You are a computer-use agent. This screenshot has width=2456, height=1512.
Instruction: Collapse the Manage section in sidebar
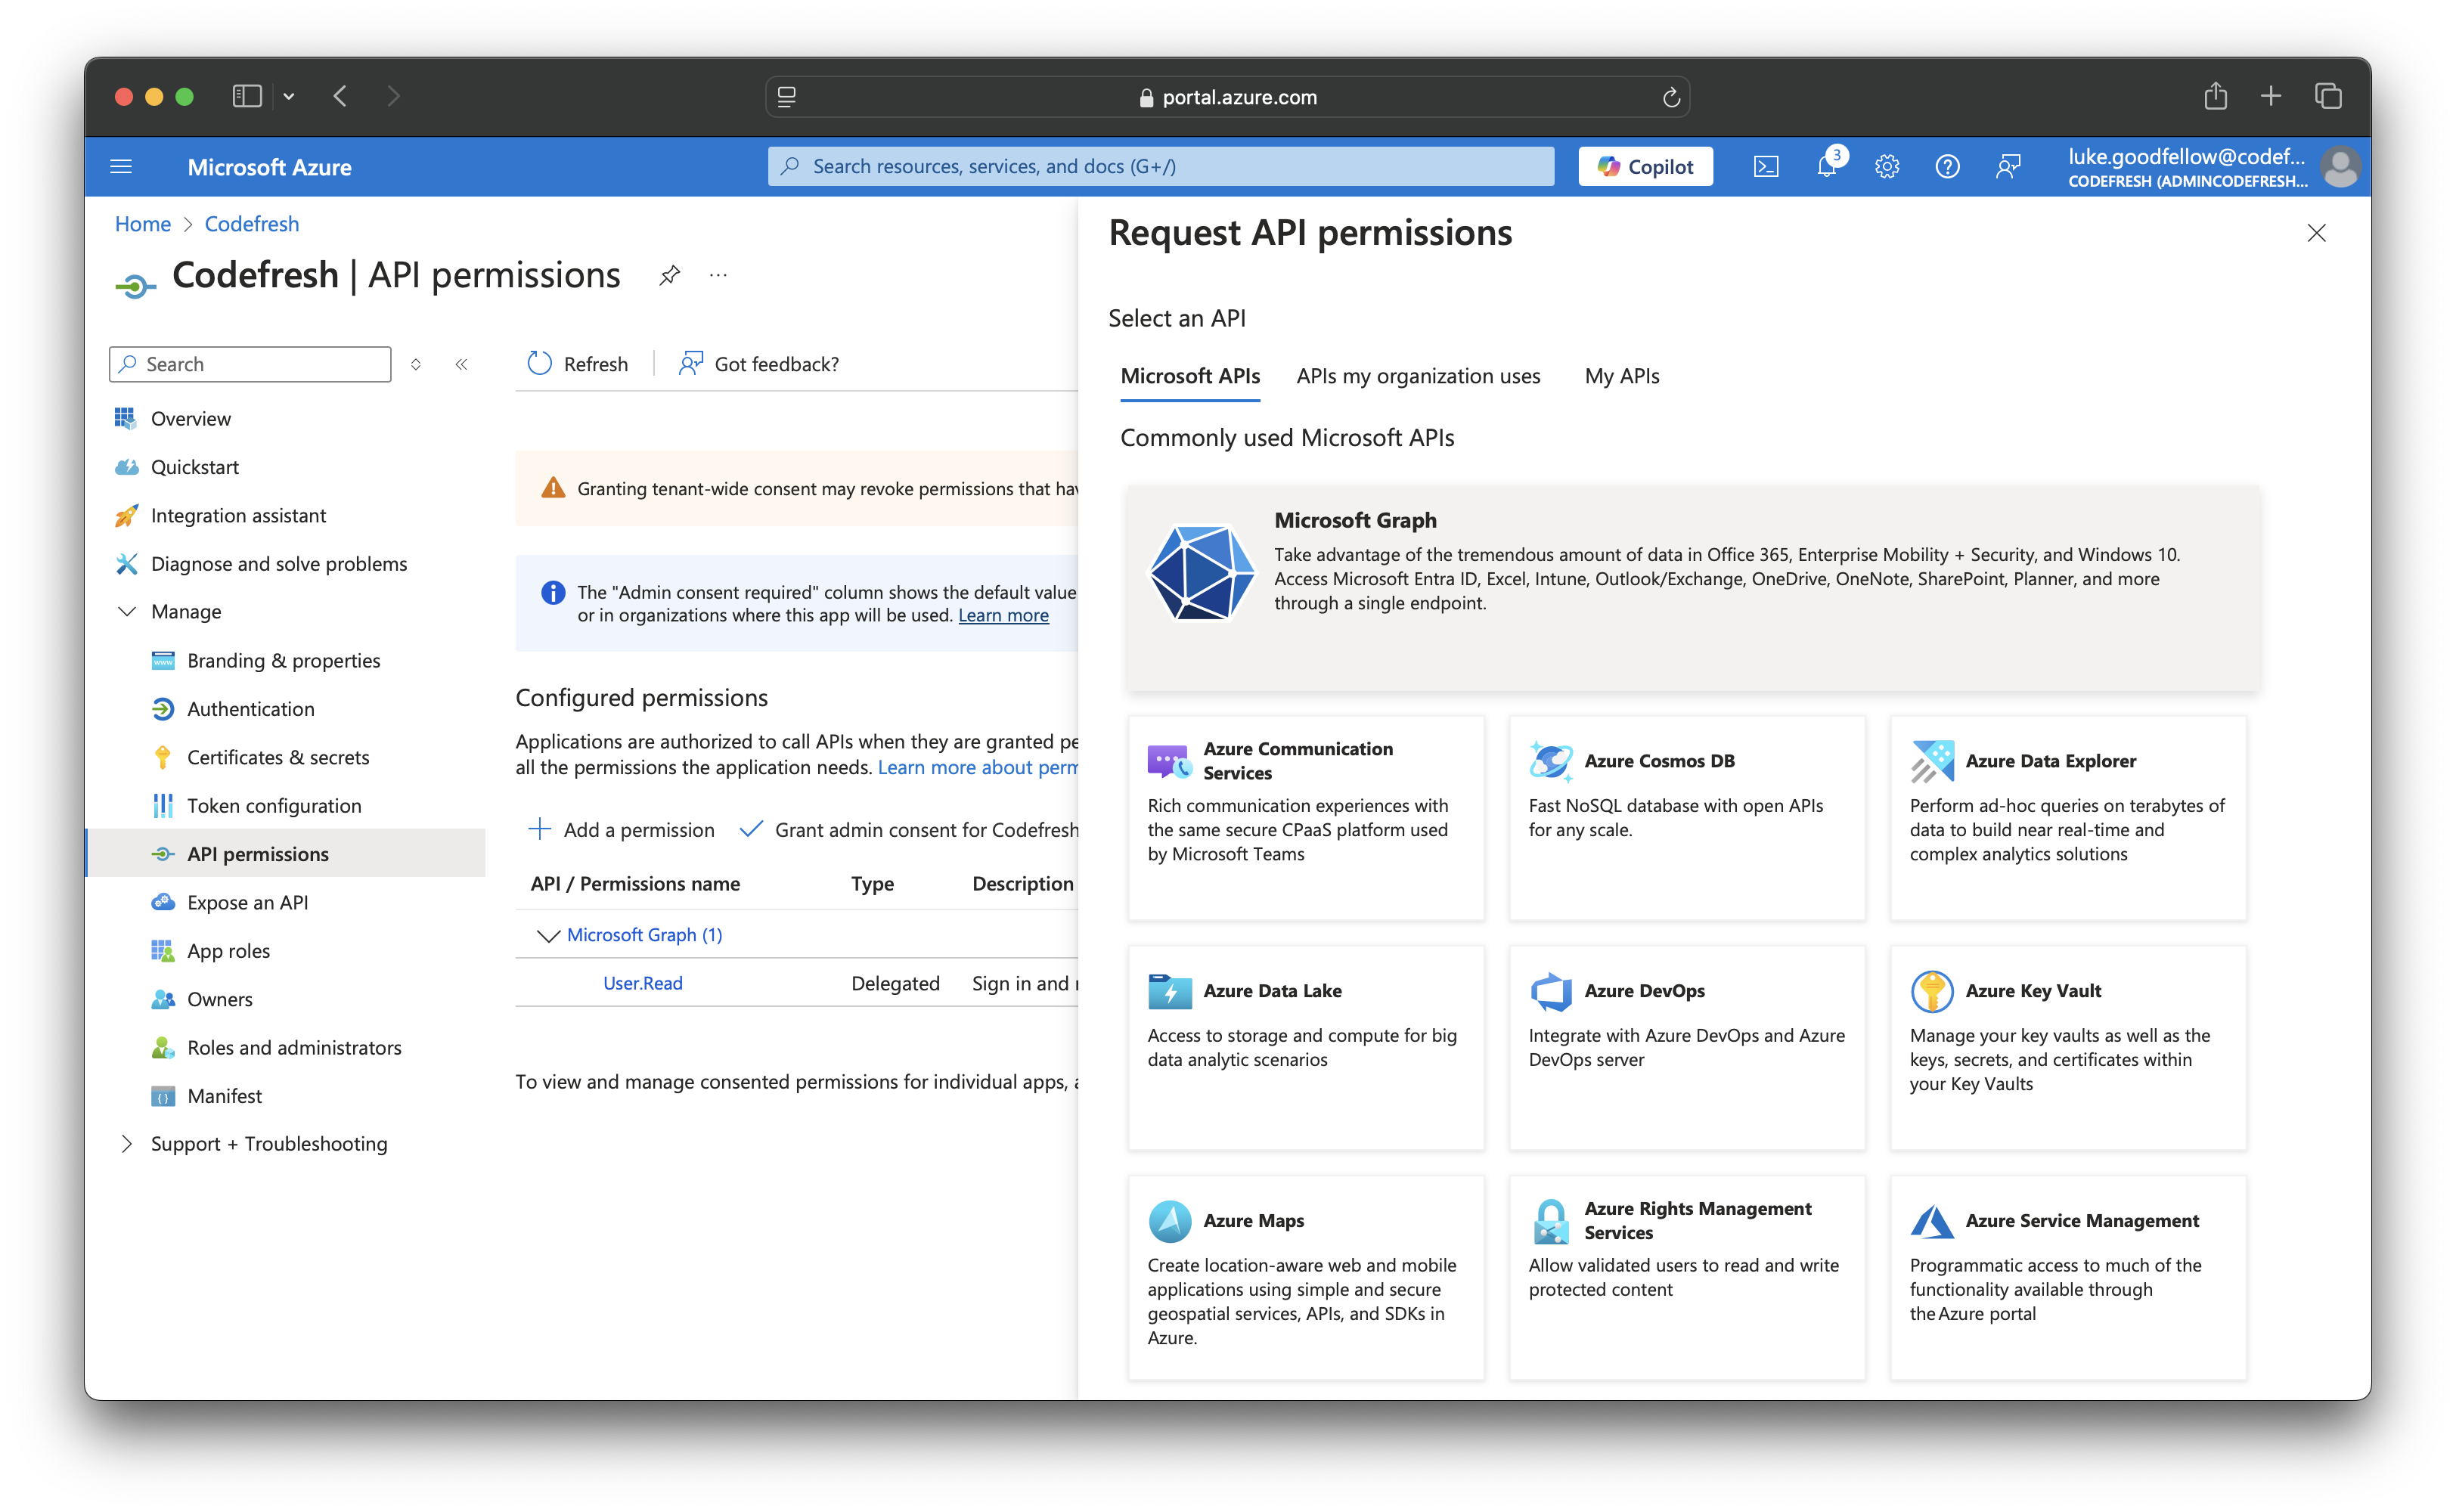point(127,611)
